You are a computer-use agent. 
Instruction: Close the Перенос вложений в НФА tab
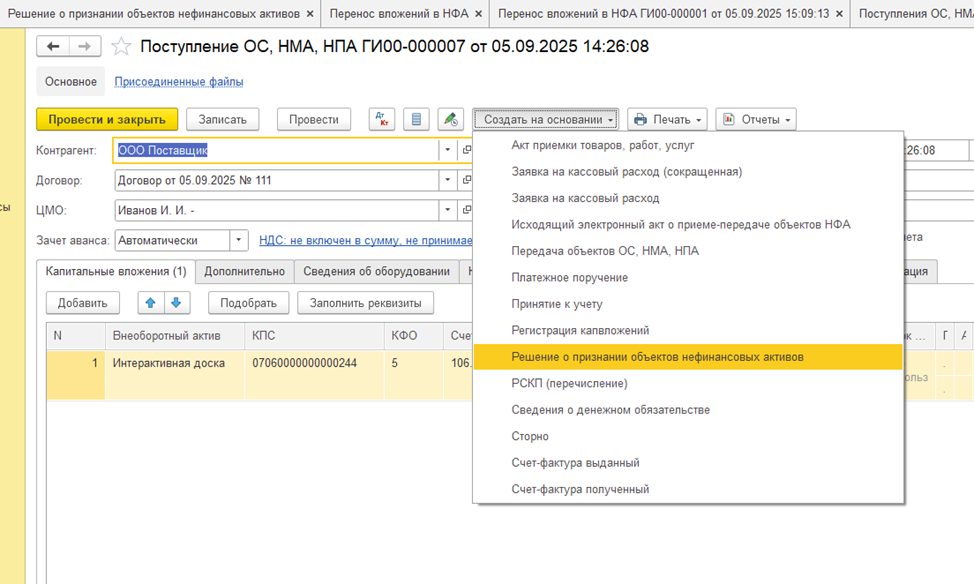478,14
